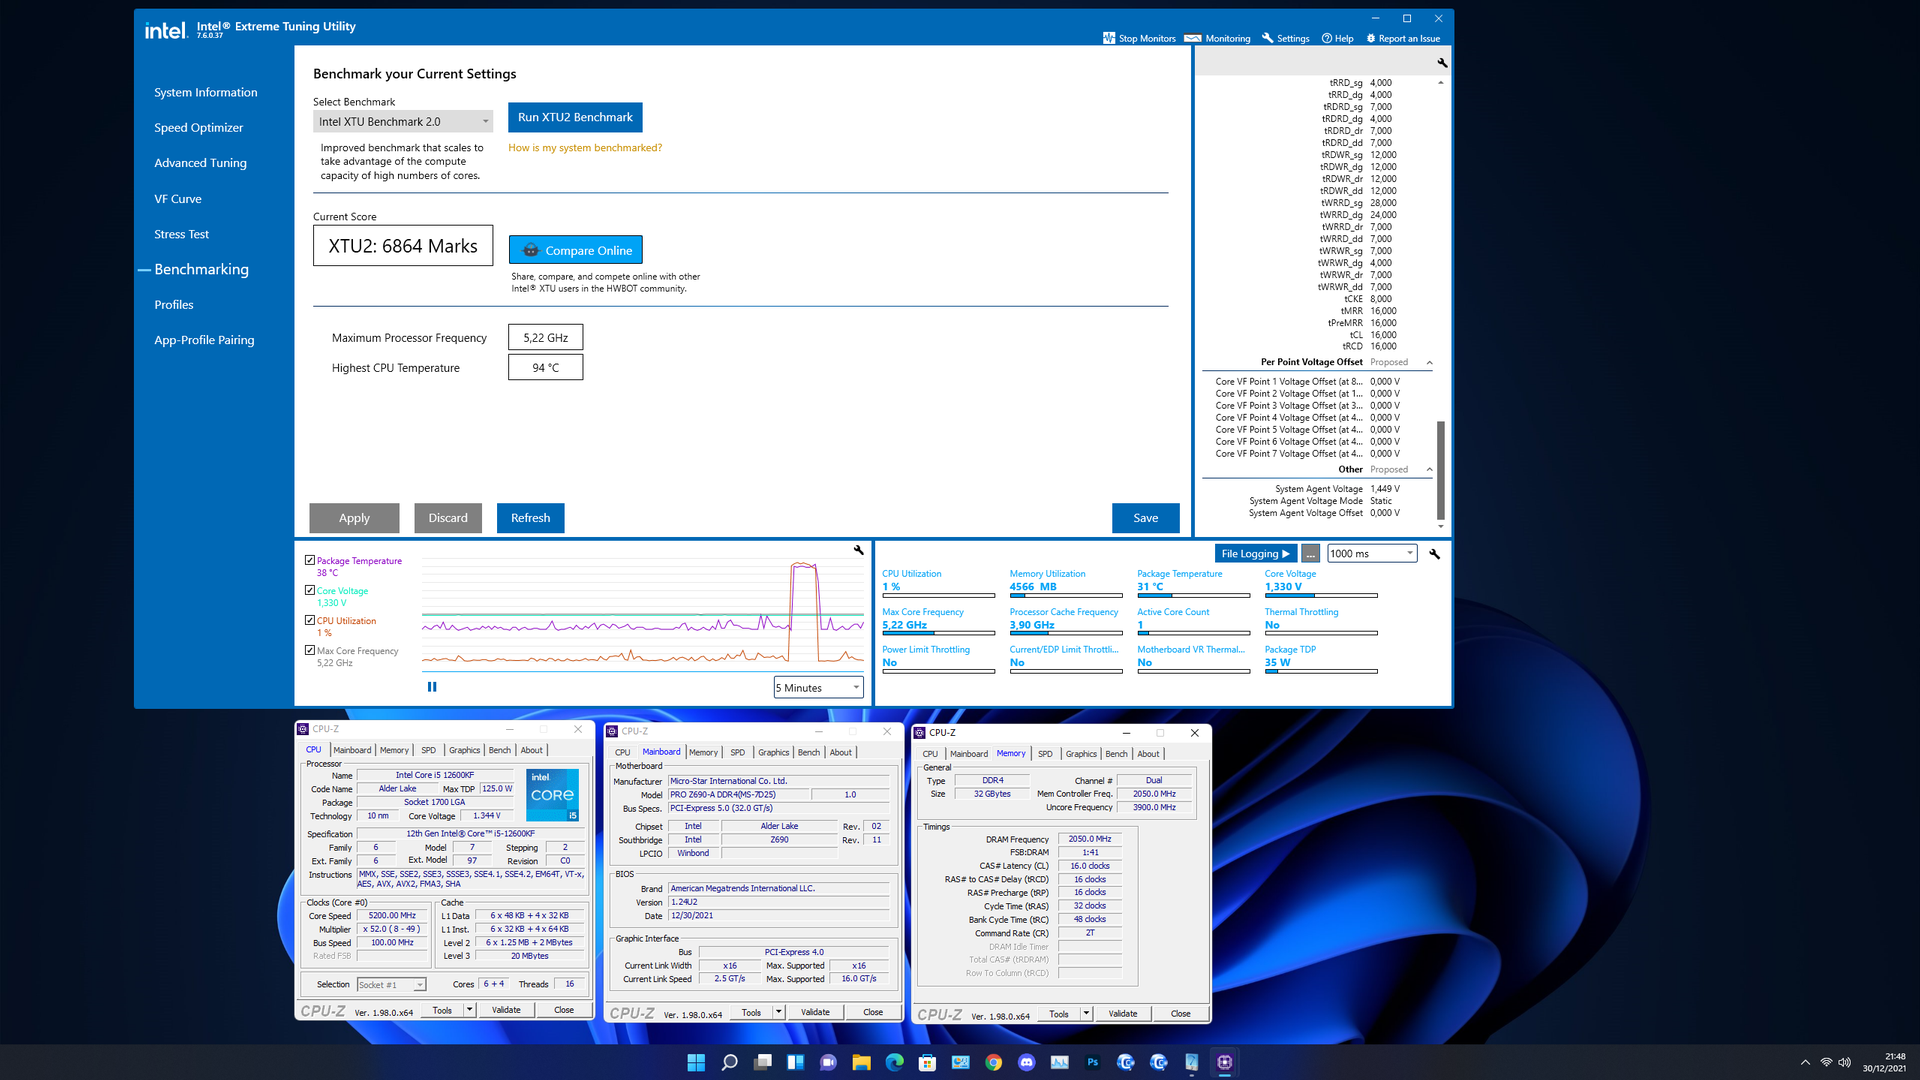Click wrench icon above the monitoring graph

tap(858, 550)
